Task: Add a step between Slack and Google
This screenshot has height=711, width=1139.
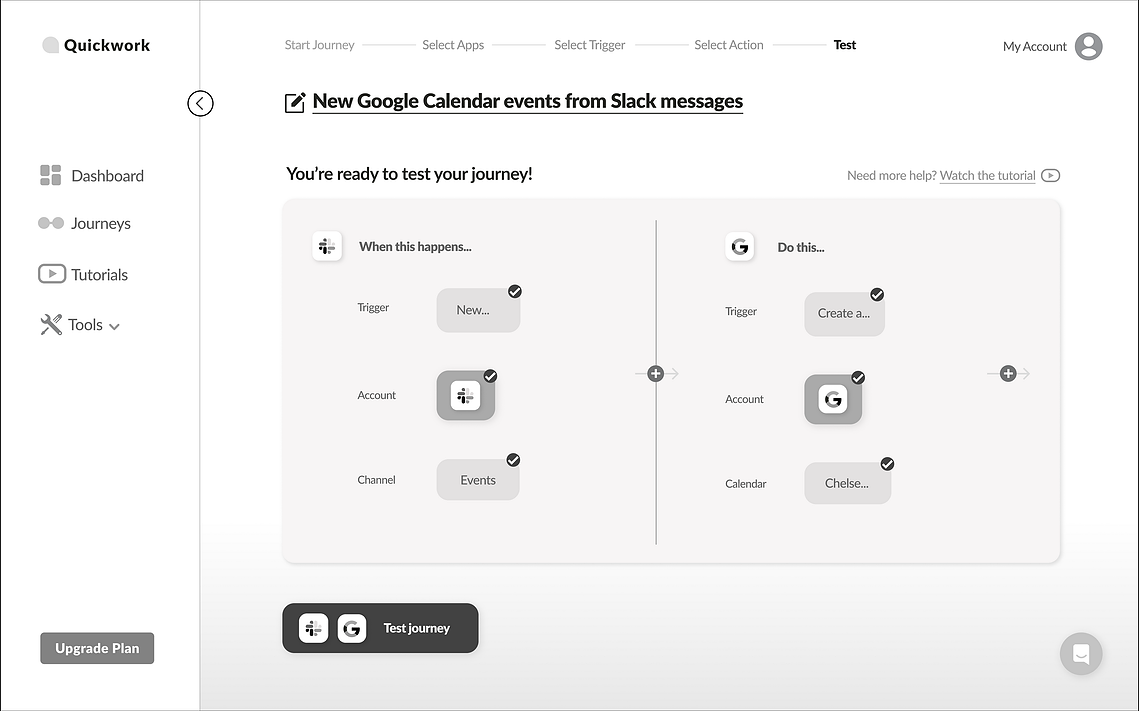Action: pyautogui.click(x=656, y=373)
